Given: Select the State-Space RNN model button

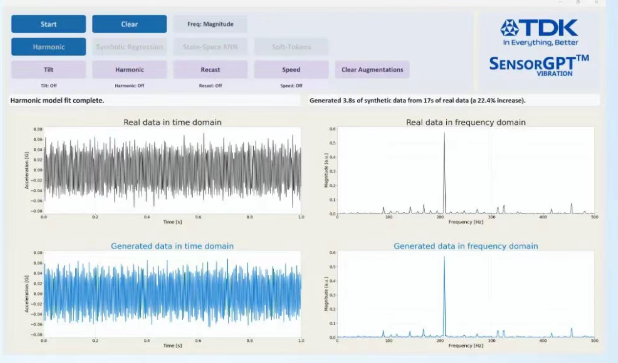Looking at the screenshot, I should [210, 47].
